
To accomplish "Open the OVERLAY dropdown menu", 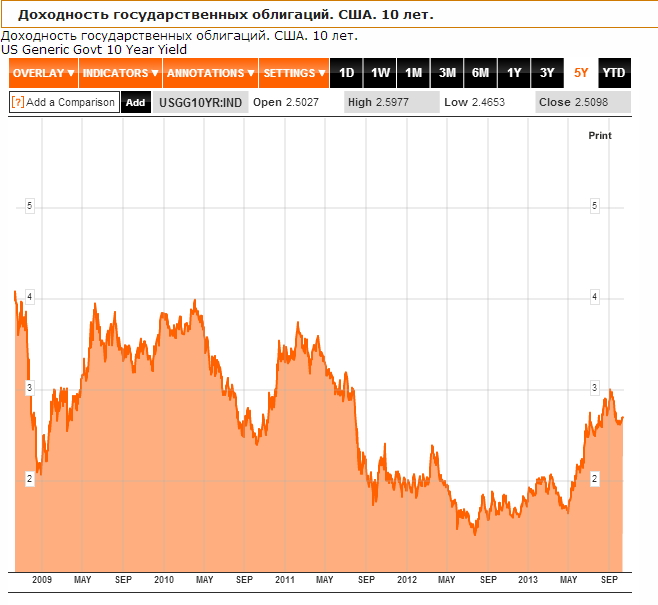I will click(43, 73).
